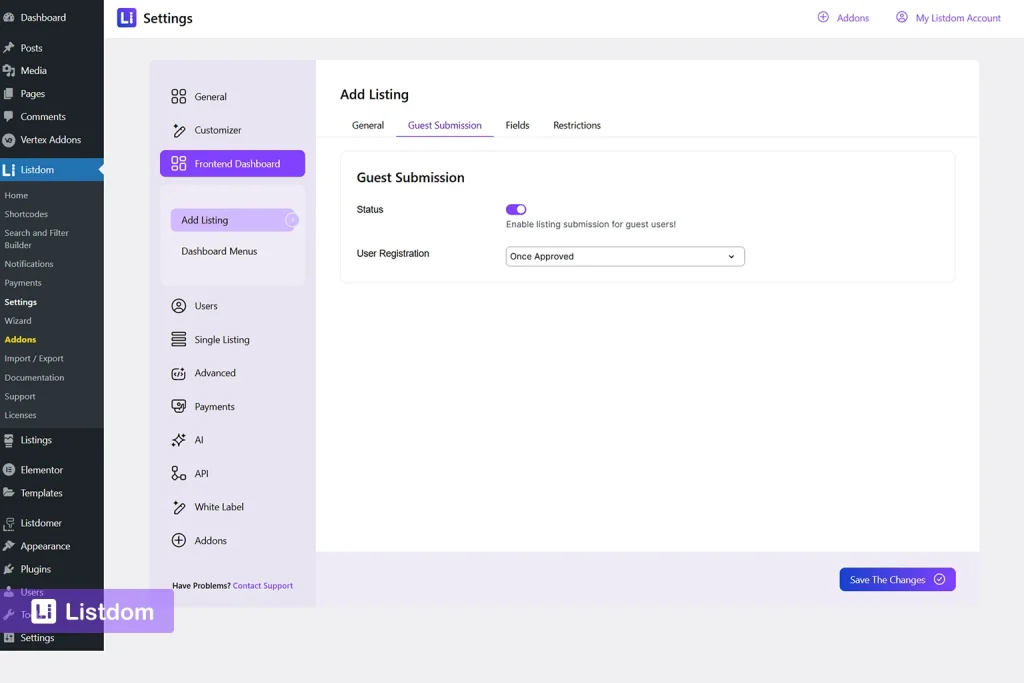Open yellow Addons item in Listdom submenu
The image size is (1024, 683).
tap(20, 340)
